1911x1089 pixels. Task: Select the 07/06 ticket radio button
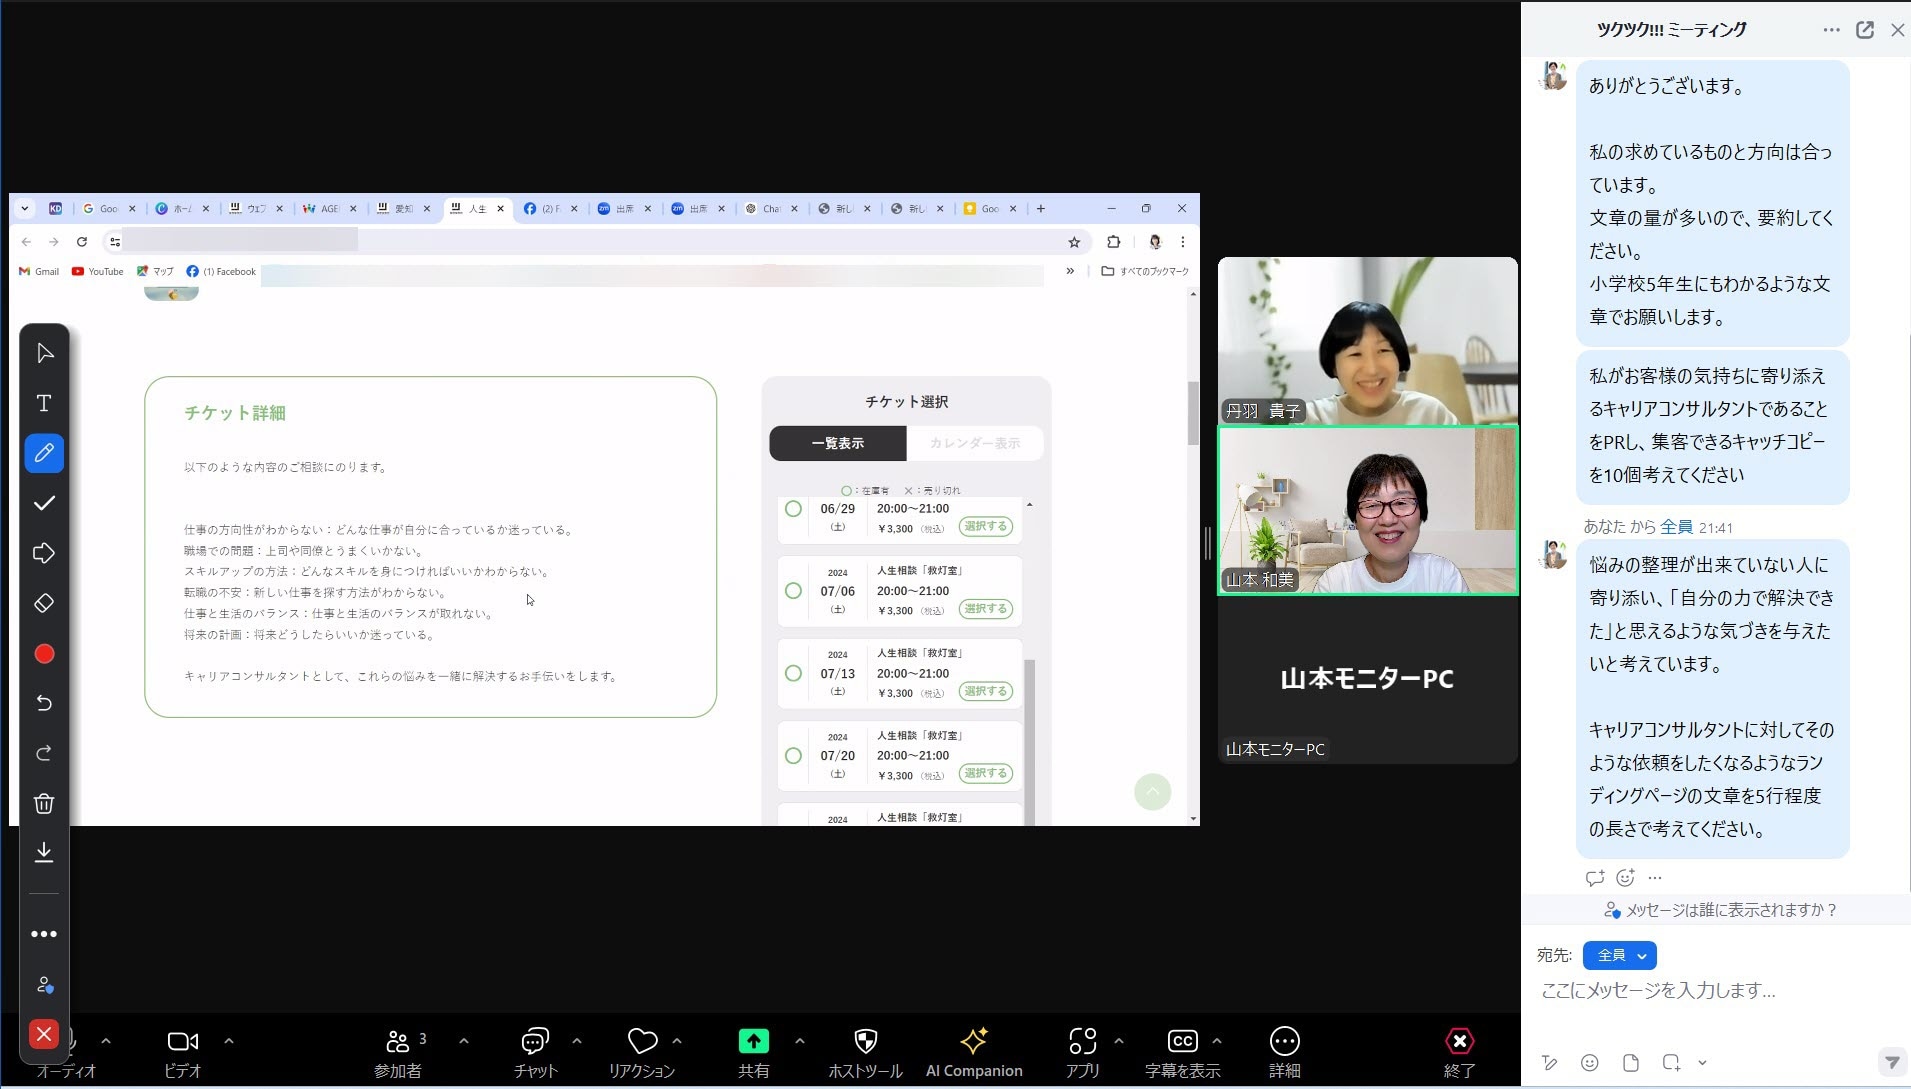793,591
